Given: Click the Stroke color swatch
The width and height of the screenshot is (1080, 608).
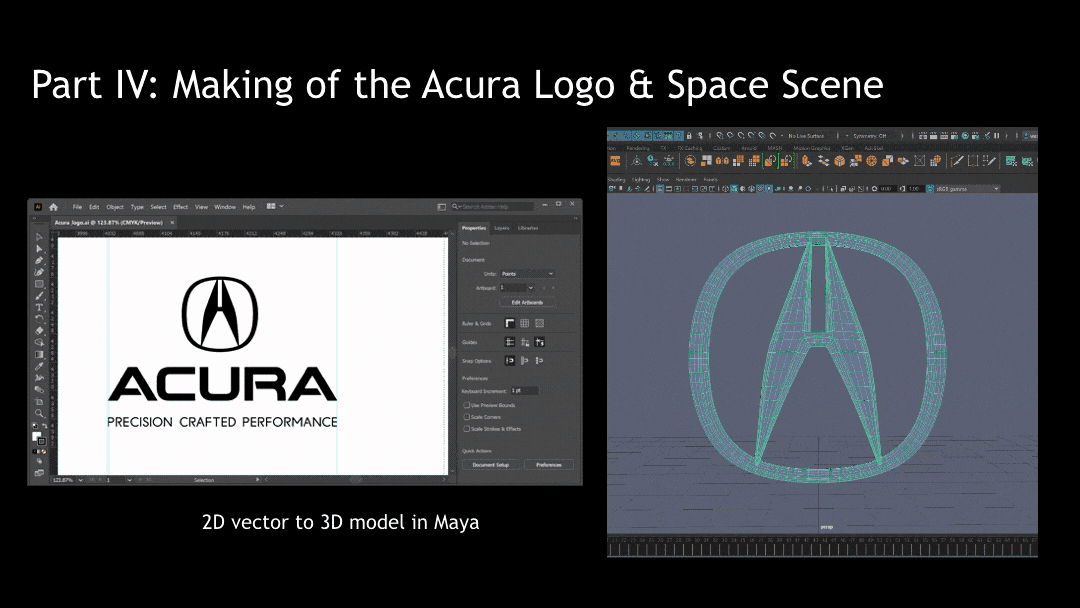Looking at the screenshot, I should pyautogui.click(x=41, y=441).
